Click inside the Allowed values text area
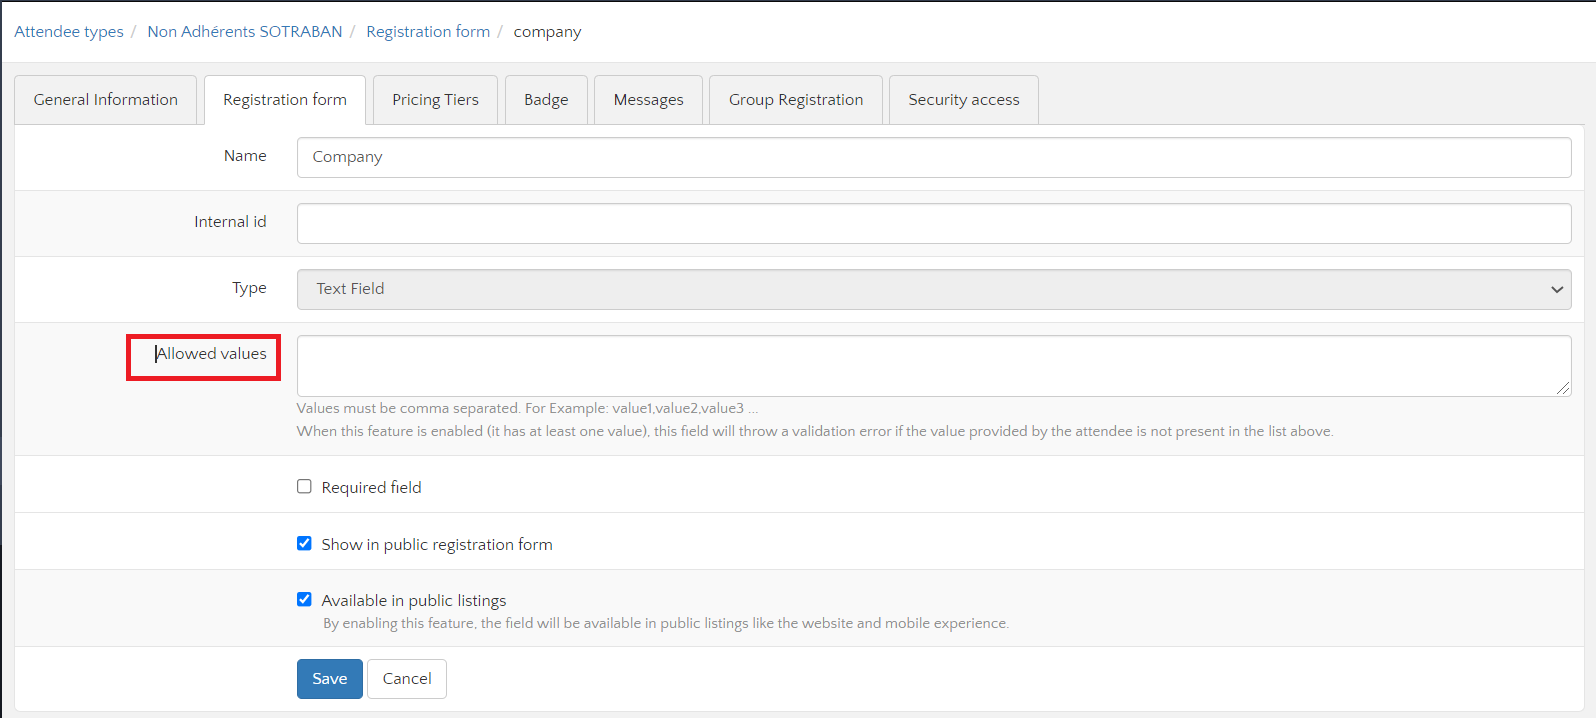The height and width of the screenshot is (718, 1596). pos(933,365)
